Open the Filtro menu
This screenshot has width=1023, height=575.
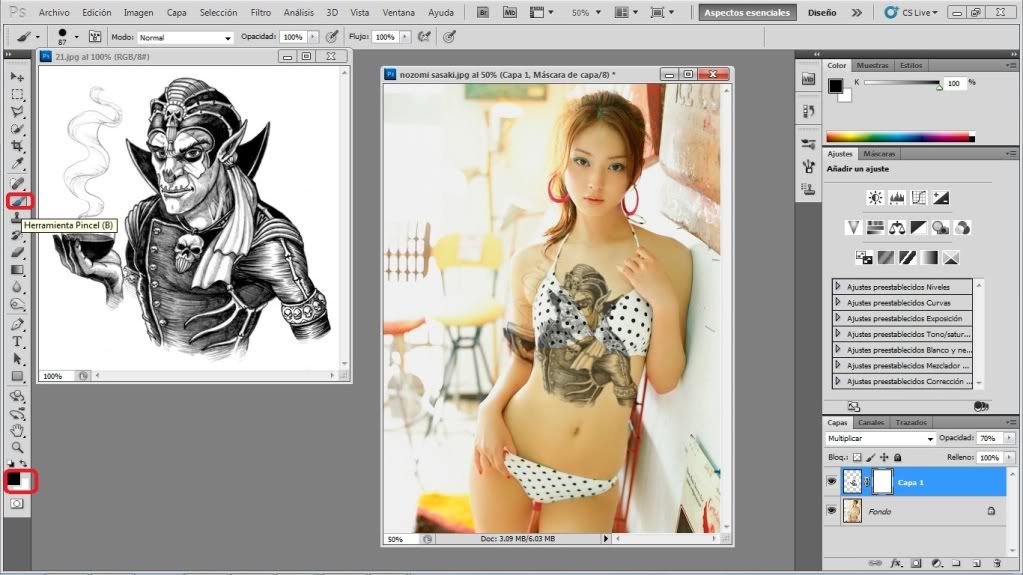coord(260,12)
